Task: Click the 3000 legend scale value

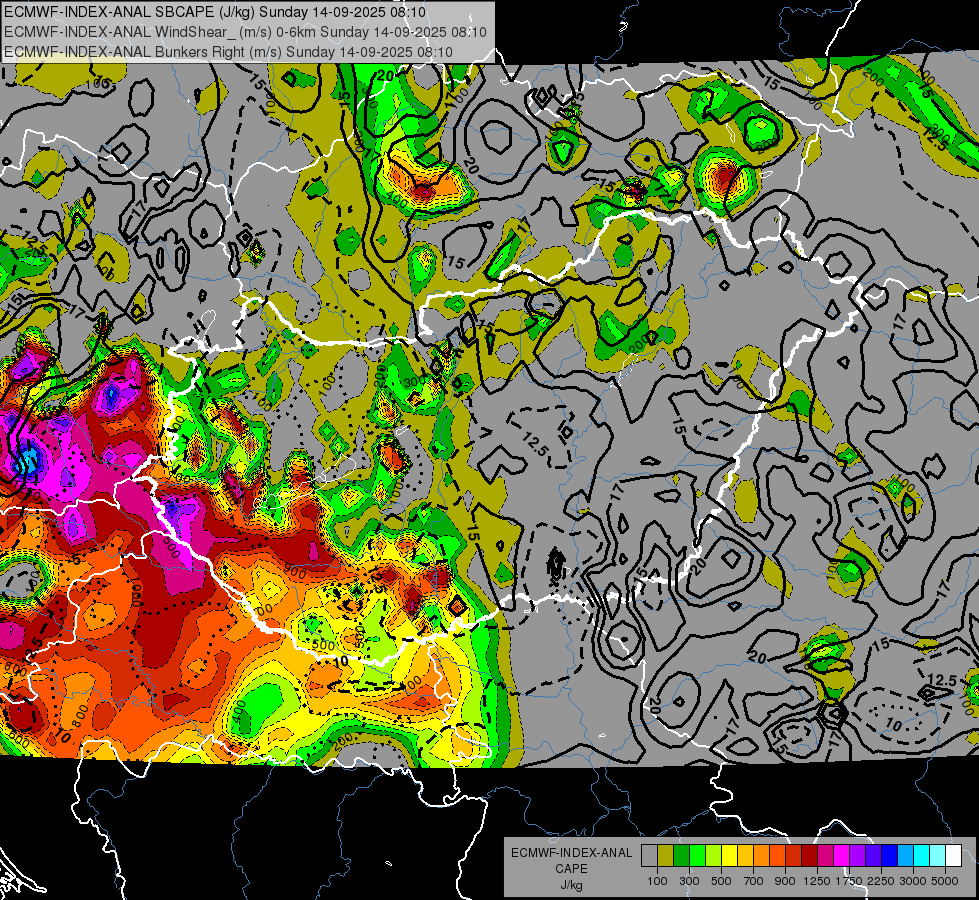Action: (913, 881)
